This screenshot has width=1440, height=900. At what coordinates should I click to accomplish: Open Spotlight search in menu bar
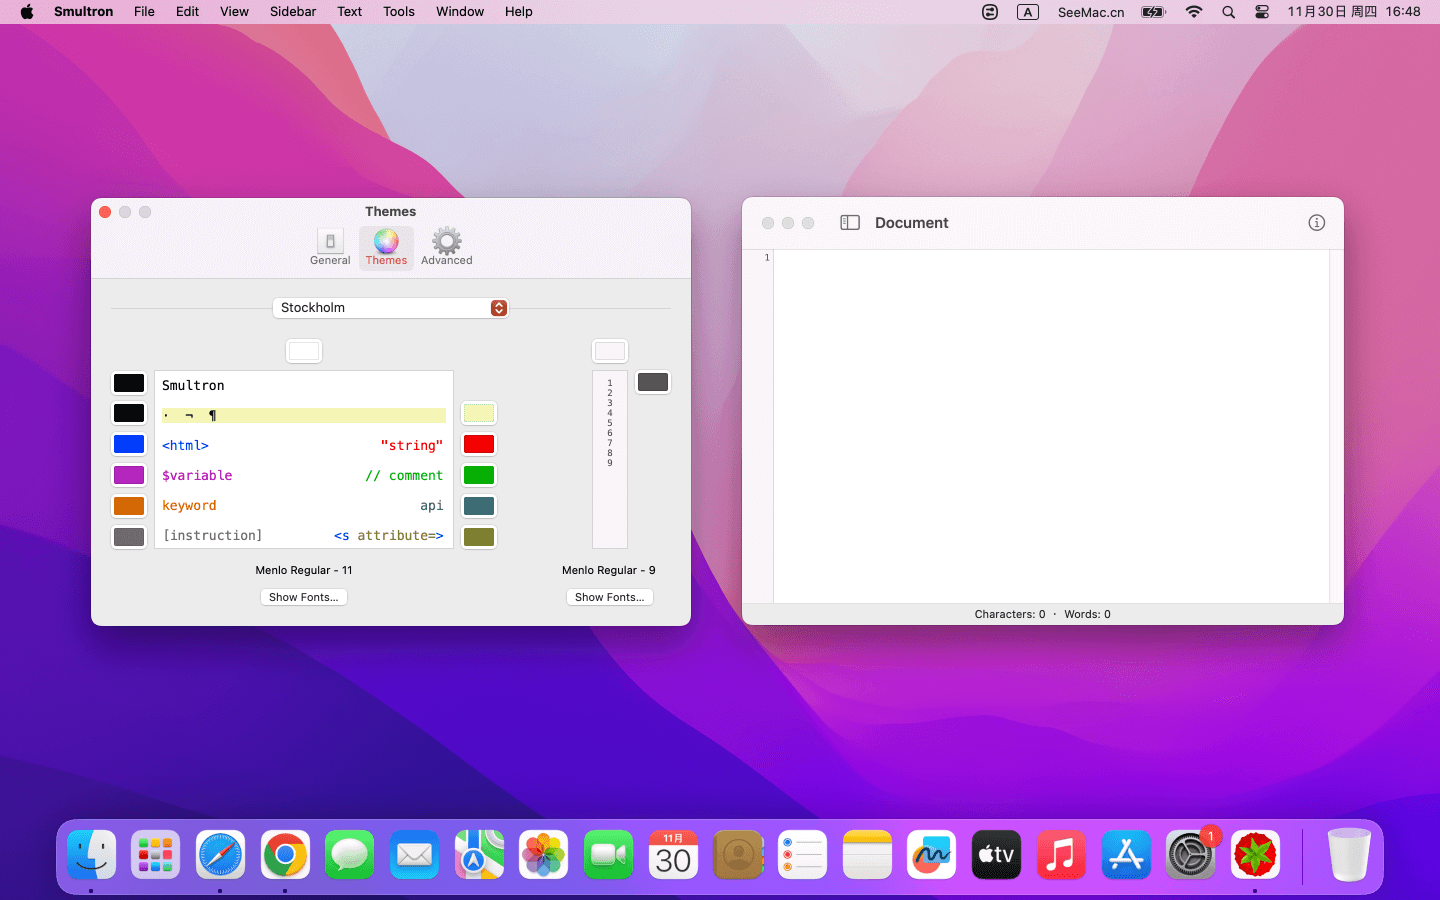click(x=1228, y=12)
